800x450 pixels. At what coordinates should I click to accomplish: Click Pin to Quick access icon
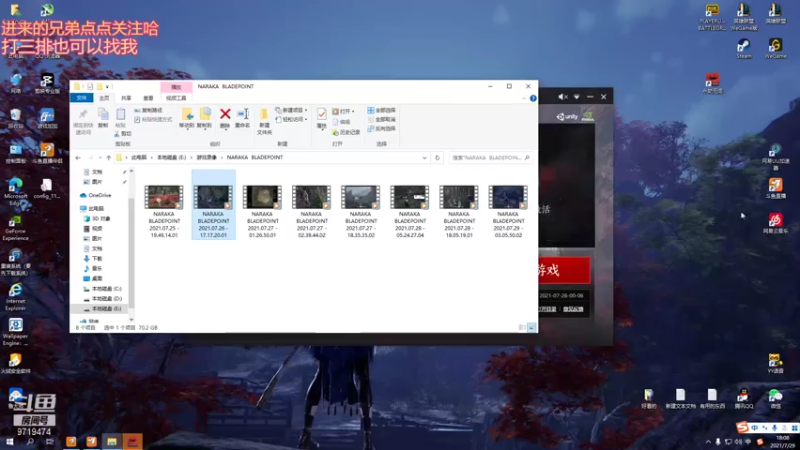[x=83, y=121]
